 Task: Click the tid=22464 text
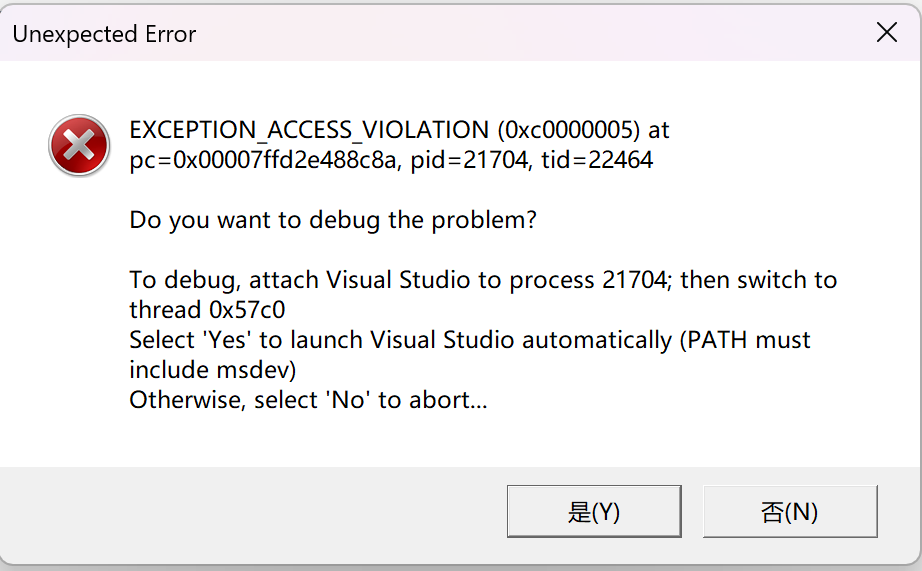click(x=597, y=160)
